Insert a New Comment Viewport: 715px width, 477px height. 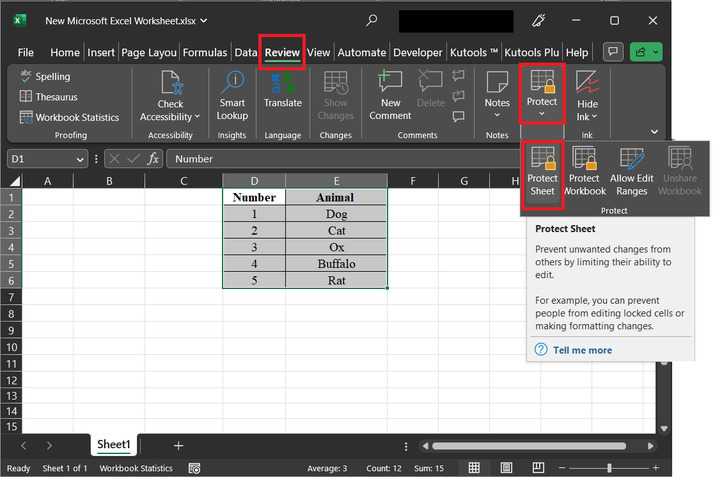pyautogui.click(x=390, y=94)
